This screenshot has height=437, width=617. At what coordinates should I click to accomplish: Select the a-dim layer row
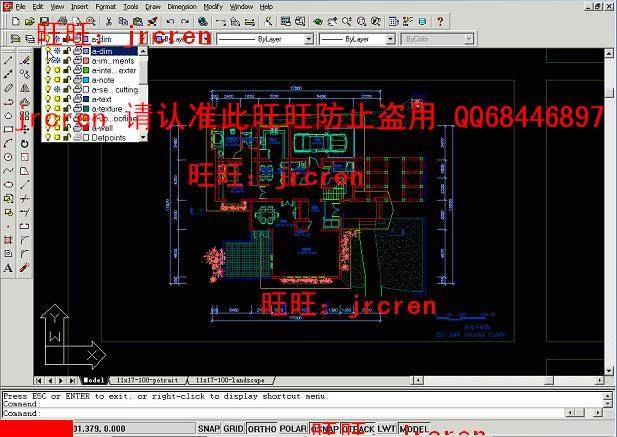pos(91,51)
